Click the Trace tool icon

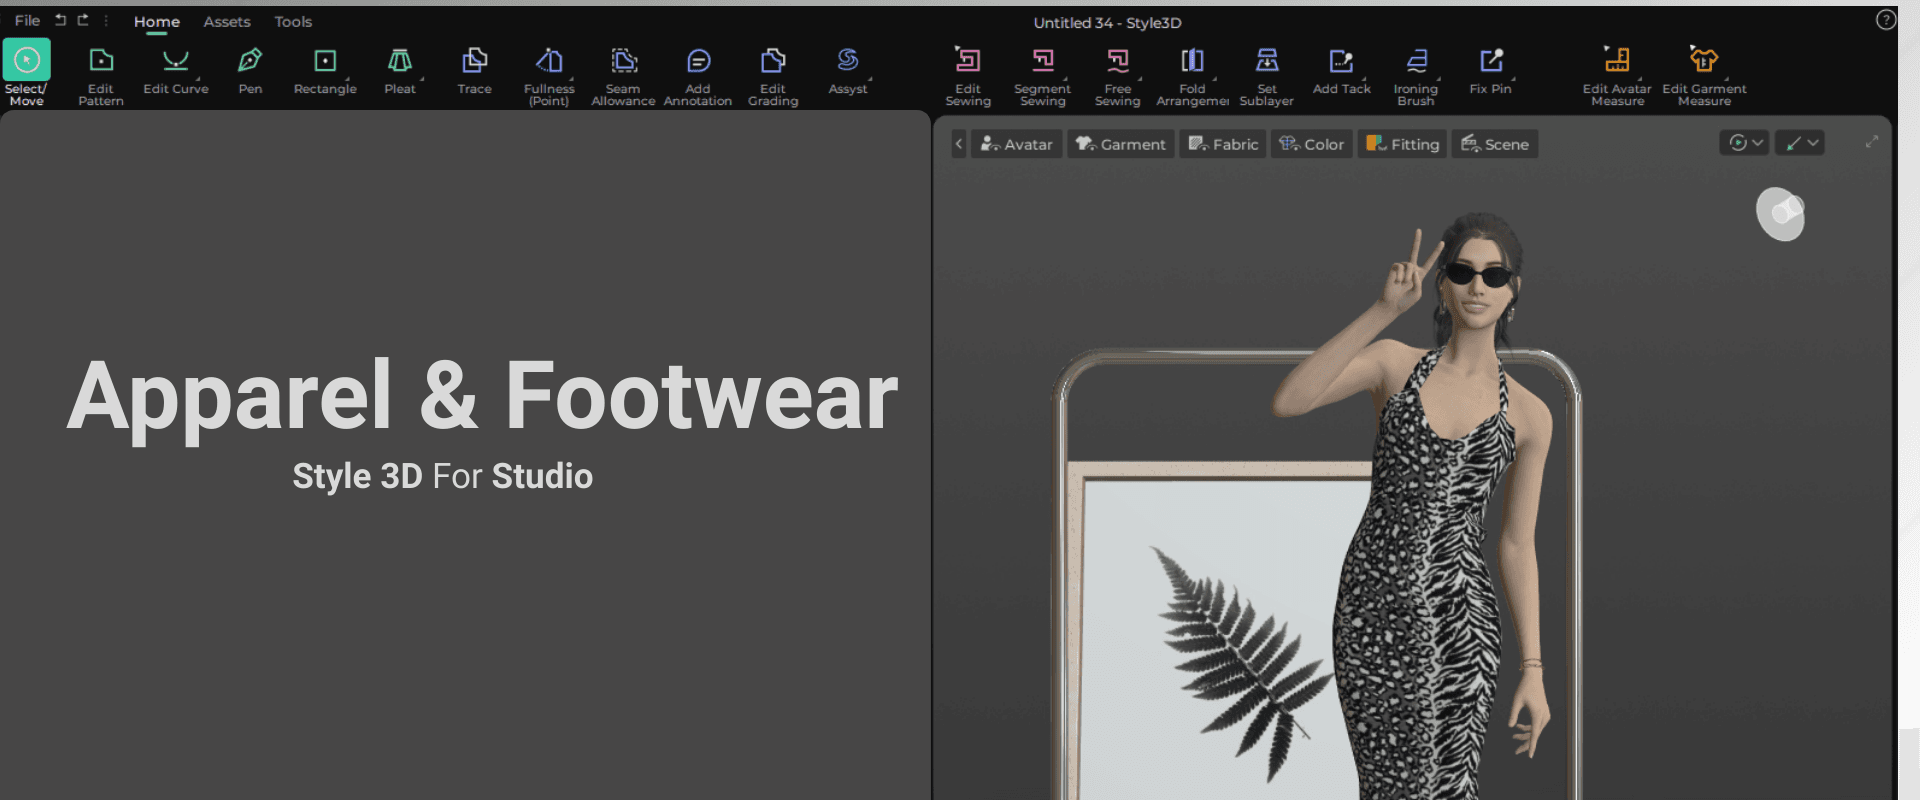pyautogui.click(x=474, y=62)
